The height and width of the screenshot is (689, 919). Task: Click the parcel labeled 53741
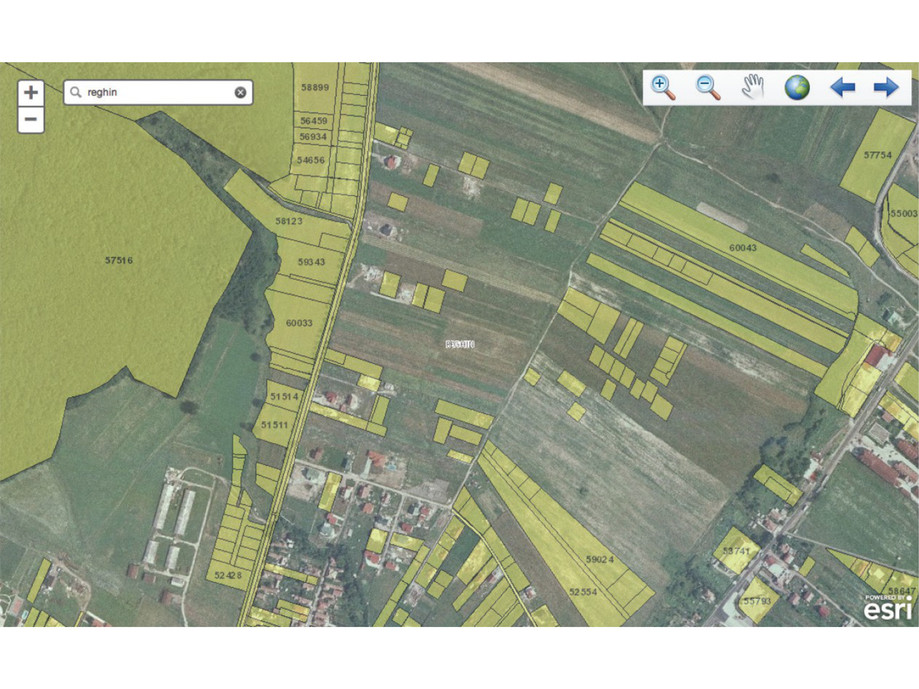(736, 552)
